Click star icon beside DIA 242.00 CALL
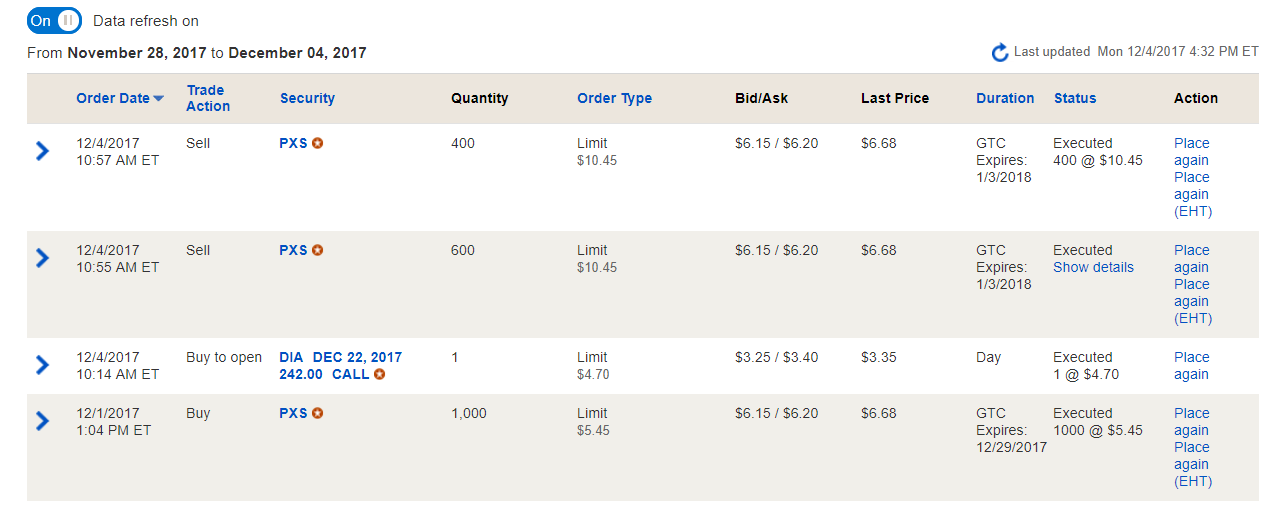 379,374
